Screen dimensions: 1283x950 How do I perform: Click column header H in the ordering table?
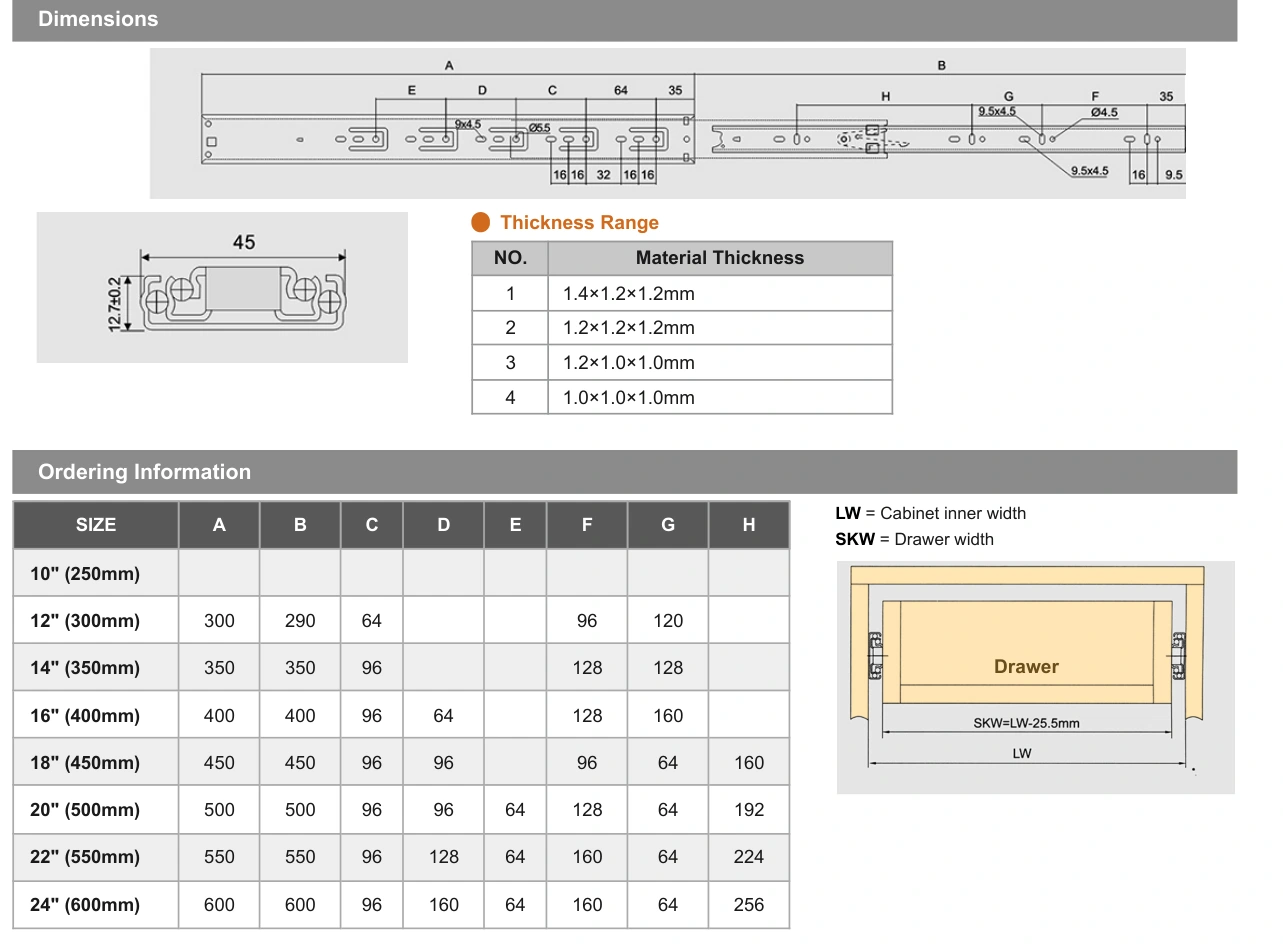[x=749, y=525]
